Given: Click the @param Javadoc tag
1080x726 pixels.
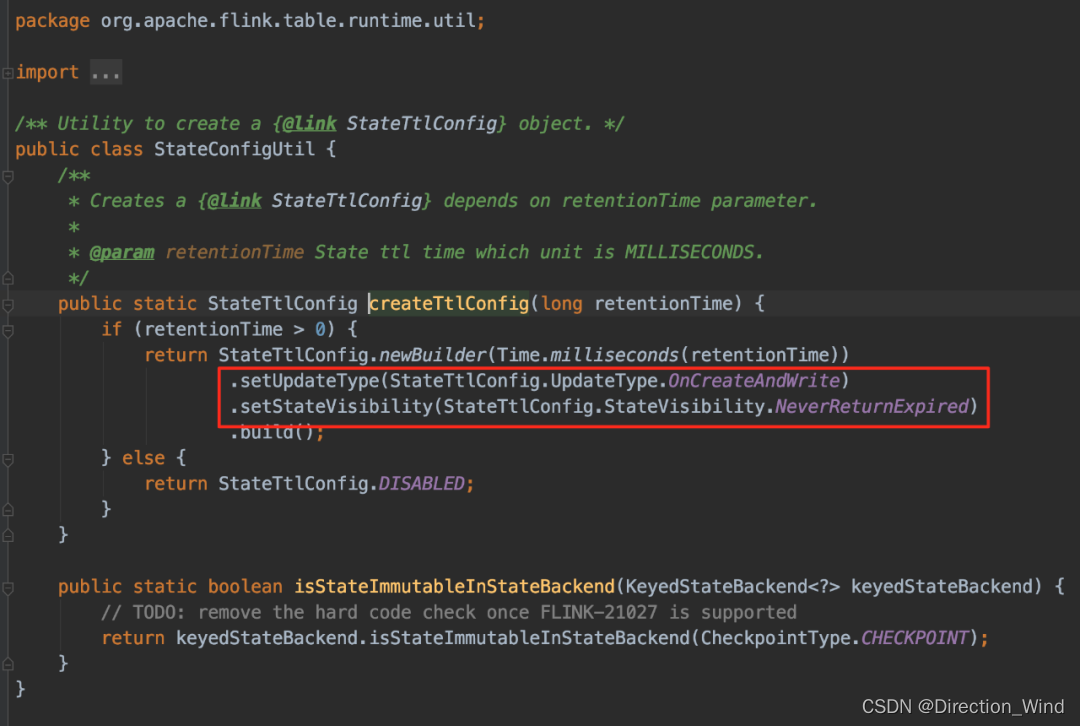Looking at the screenshot, I should pyautogui.click(x=122, y=253).
